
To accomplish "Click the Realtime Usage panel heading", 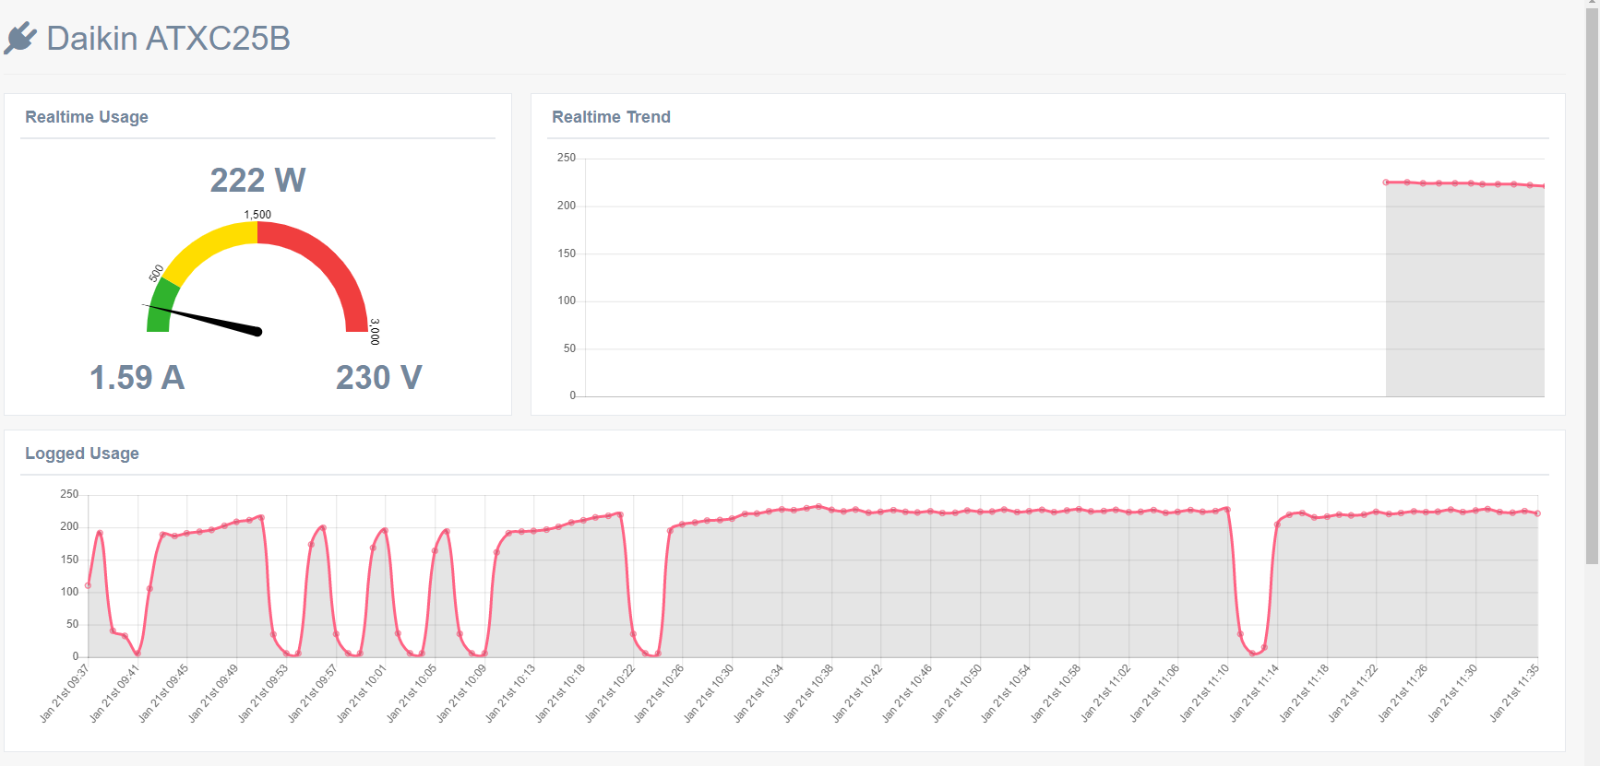I will click(87, 117).
